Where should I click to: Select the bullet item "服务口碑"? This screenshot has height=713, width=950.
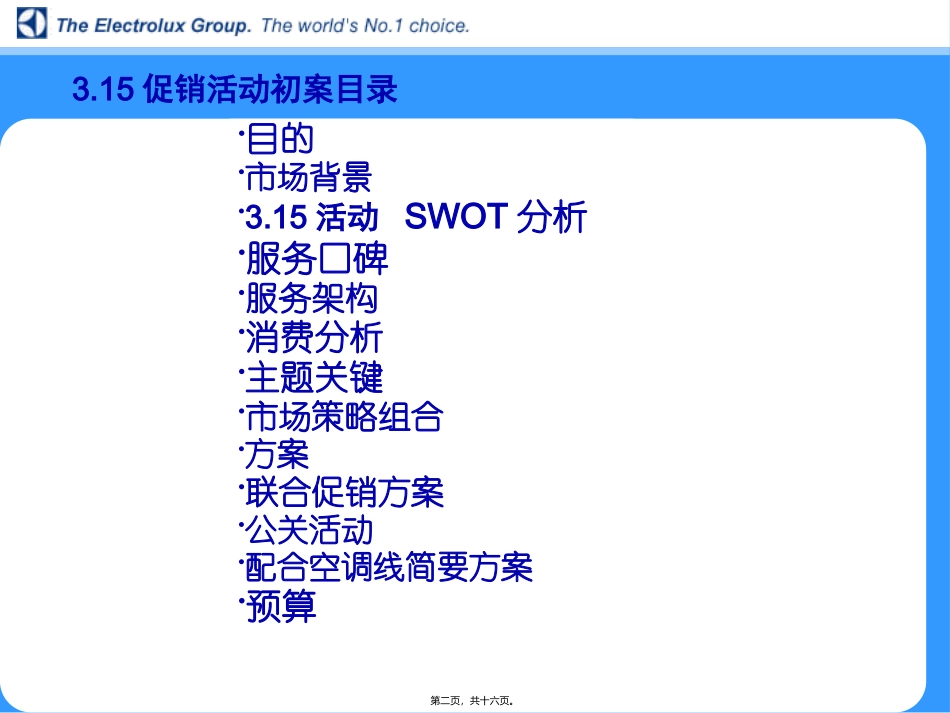[316, 258]
